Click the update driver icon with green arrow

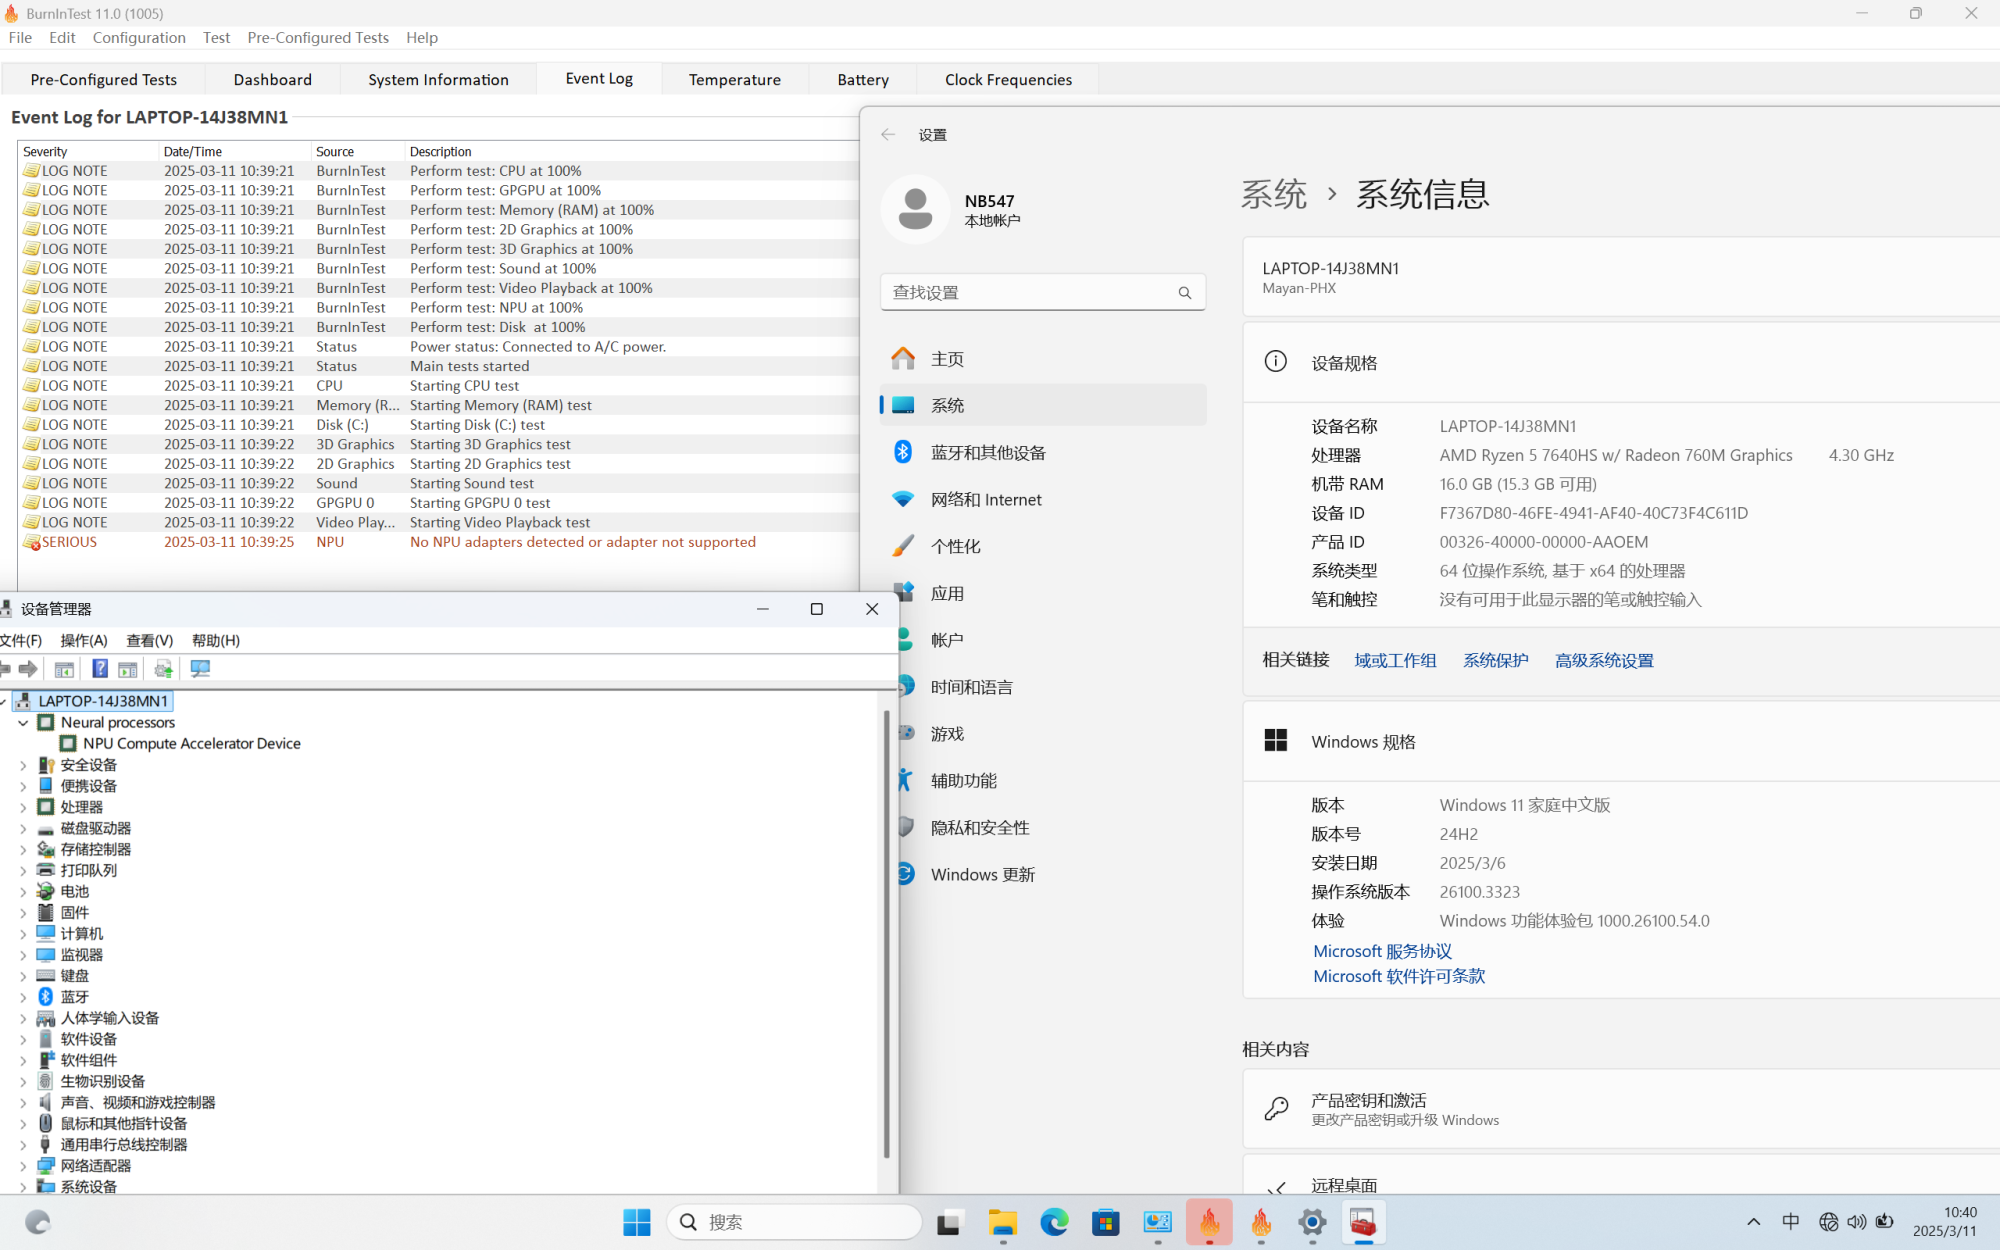point(164,669)
